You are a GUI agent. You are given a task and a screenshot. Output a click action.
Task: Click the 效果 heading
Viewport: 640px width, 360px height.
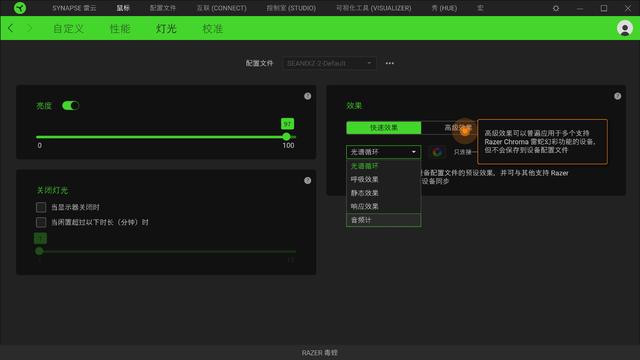click(354, 106)
